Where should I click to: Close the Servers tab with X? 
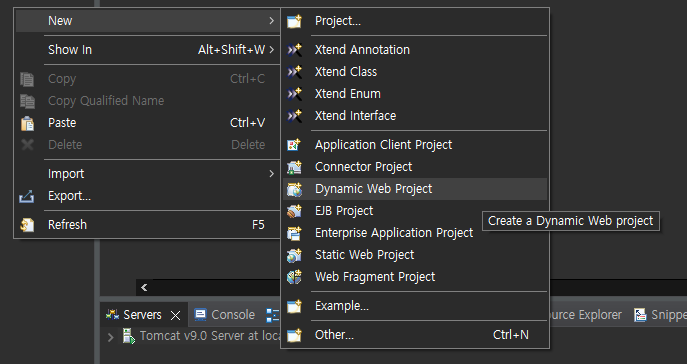tap(175, 315)
